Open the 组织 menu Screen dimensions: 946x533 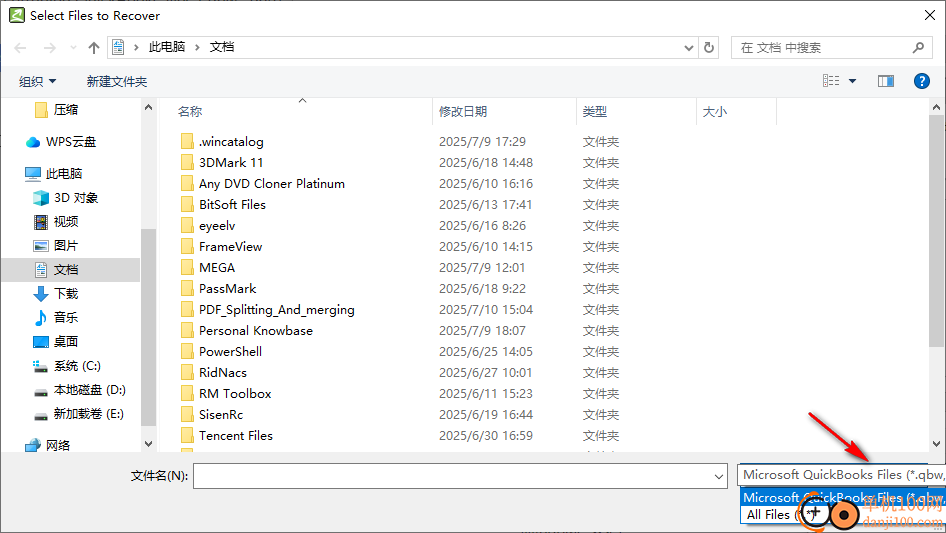(37, 81)
